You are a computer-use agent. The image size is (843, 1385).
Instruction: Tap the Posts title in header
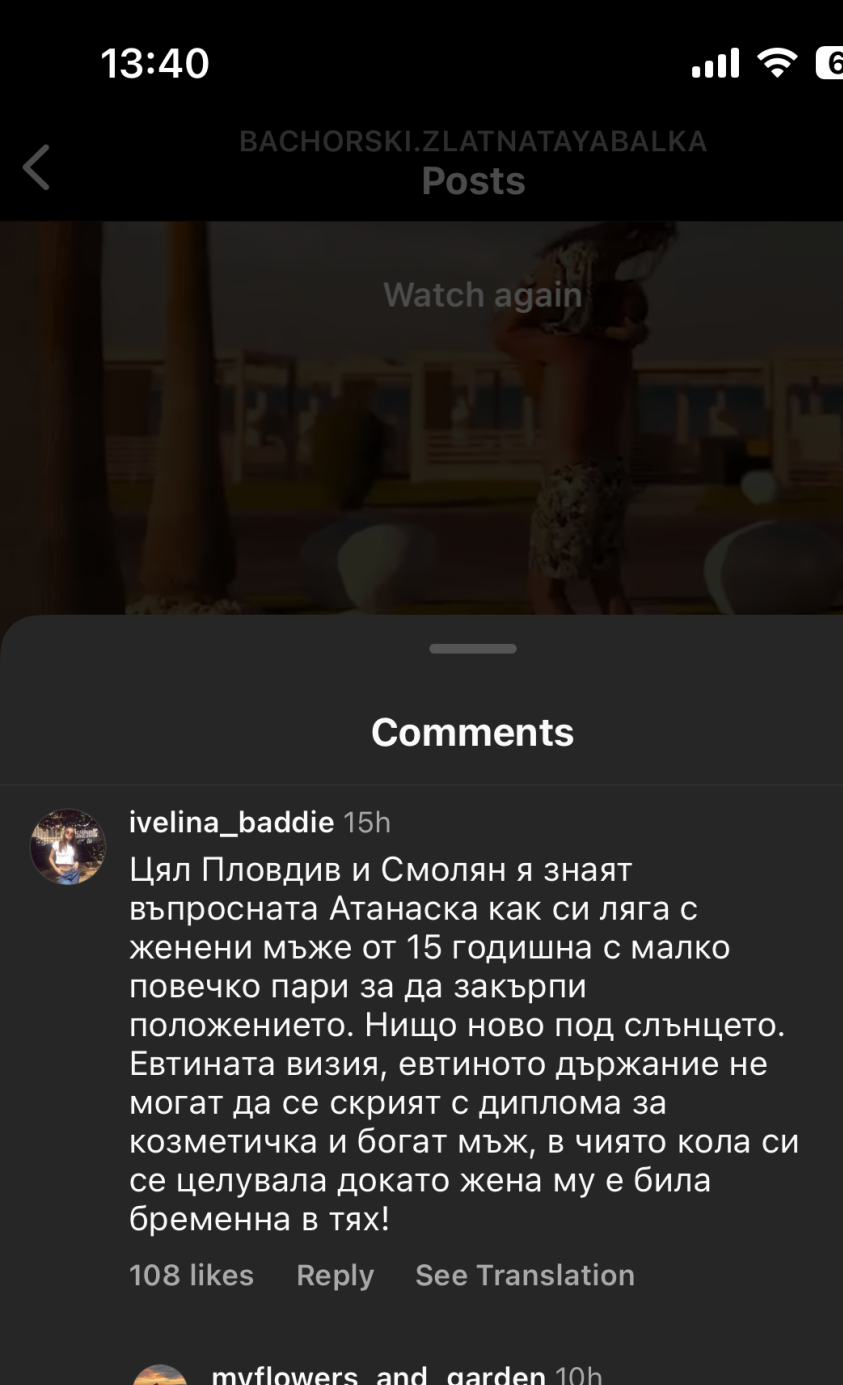pyautogui.click(x=473, y=181)
